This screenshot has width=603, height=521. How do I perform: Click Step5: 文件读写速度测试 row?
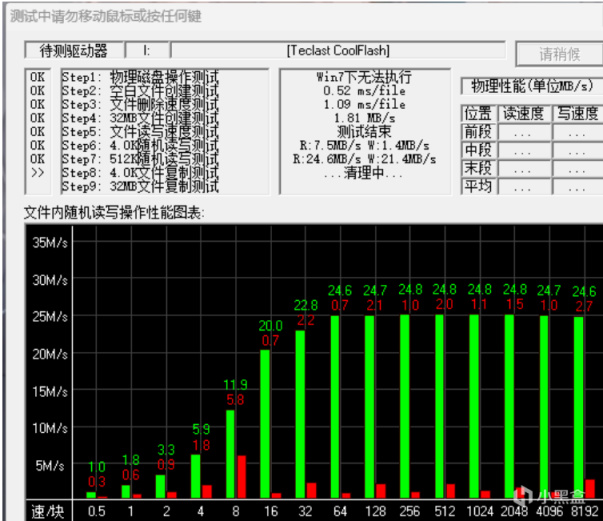click(140, 132)
